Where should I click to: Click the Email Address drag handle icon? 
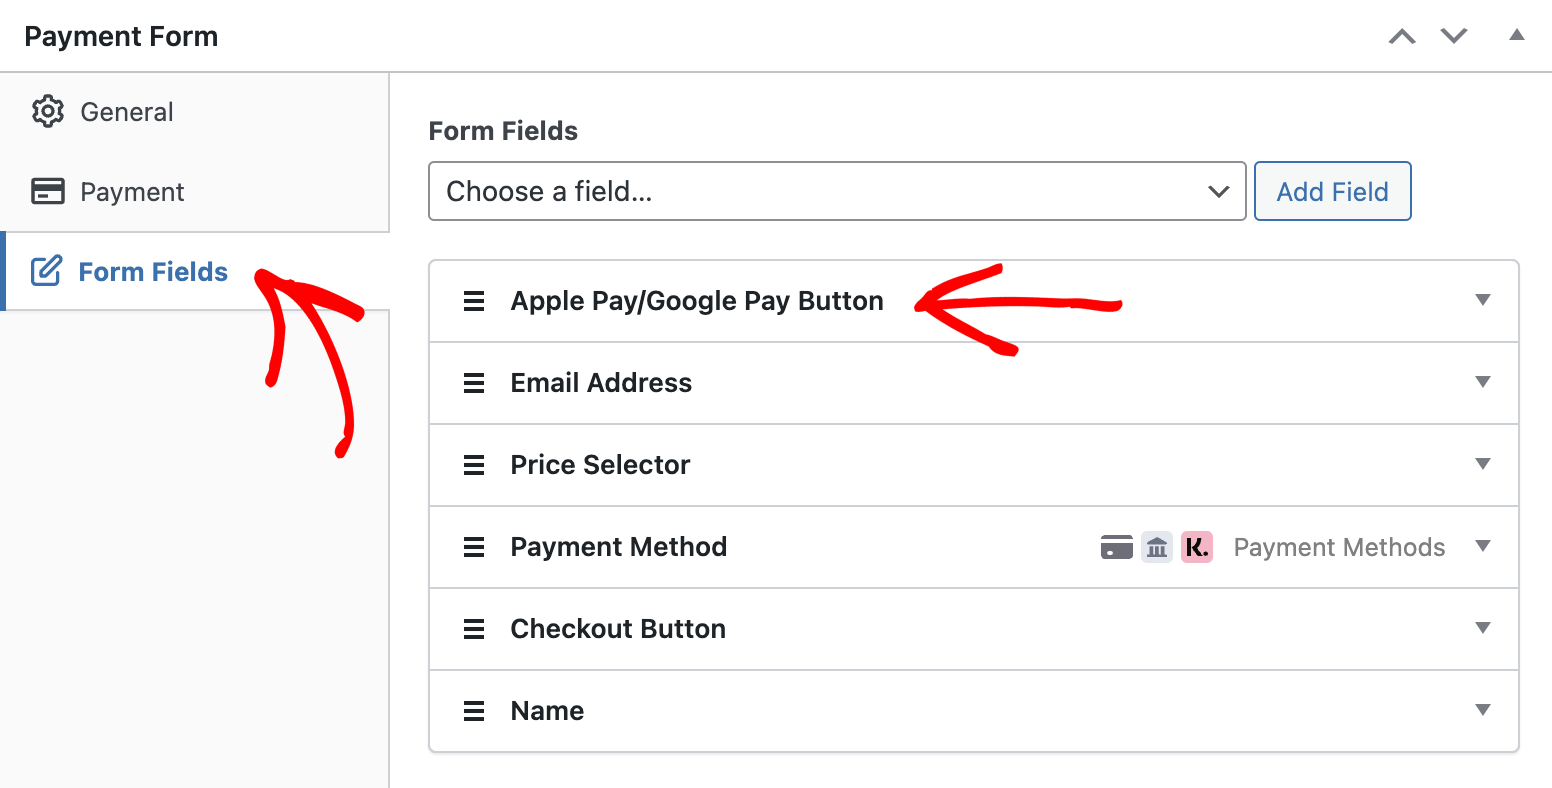click(x=474, y=383)
